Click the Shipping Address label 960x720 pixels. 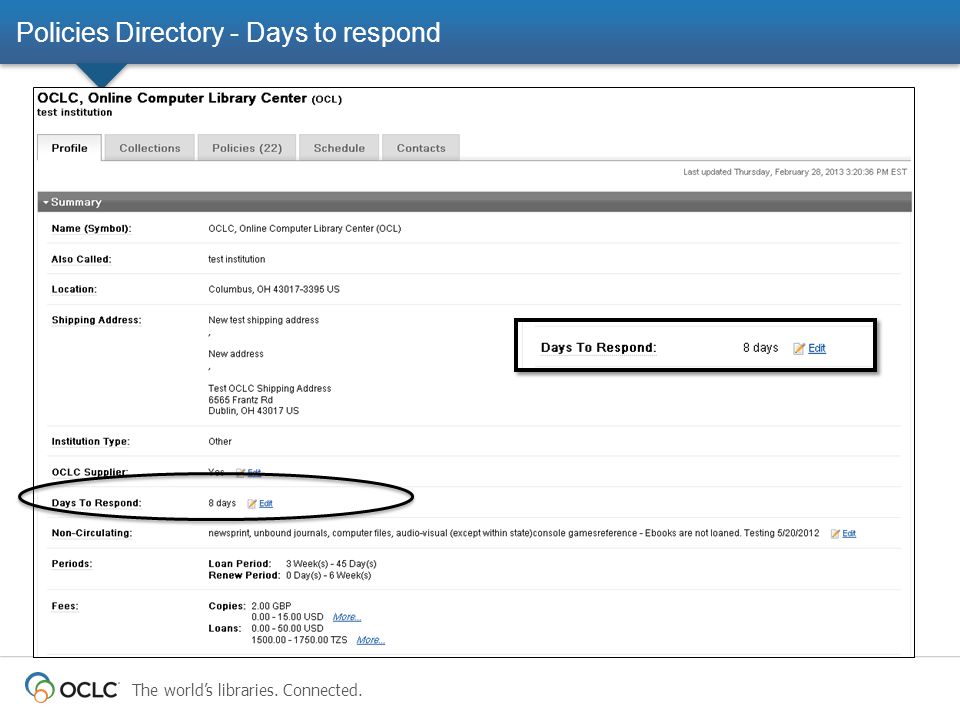[x=96, y=320]
